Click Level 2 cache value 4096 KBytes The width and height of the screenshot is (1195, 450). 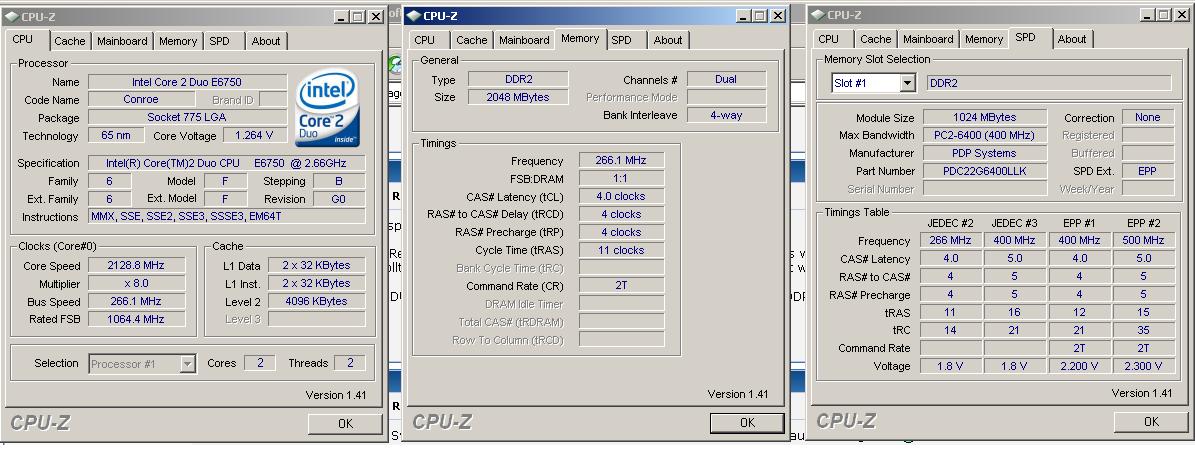[316, 301]
